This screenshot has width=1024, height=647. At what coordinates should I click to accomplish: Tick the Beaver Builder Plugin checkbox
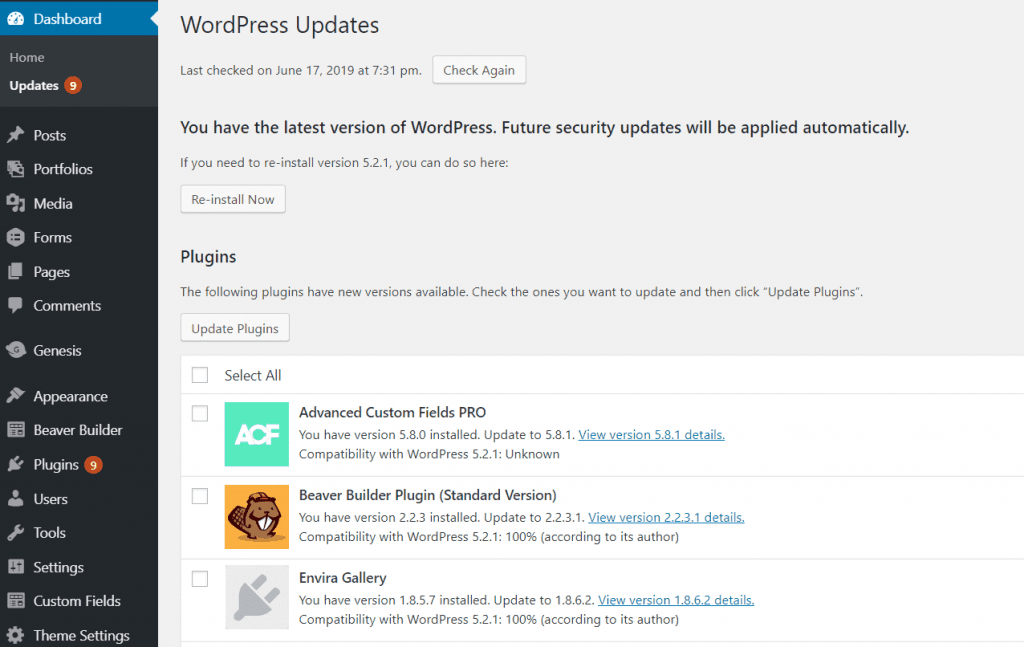coord(200,496)
